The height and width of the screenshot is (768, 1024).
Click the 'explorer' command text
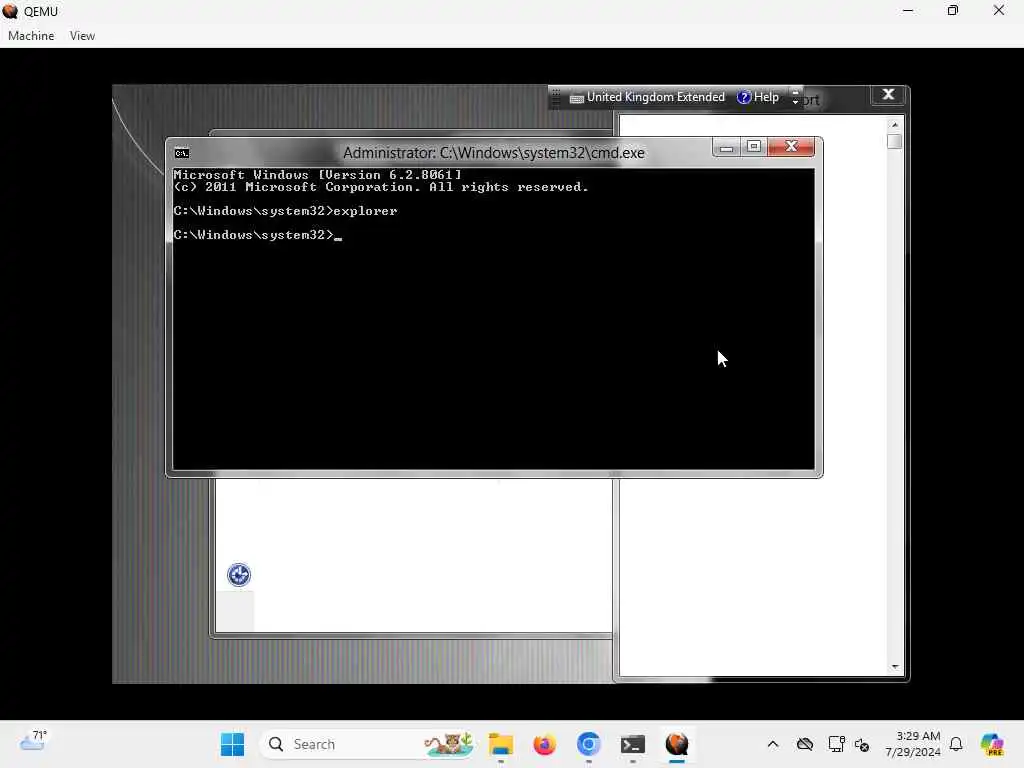click(365, 211)
